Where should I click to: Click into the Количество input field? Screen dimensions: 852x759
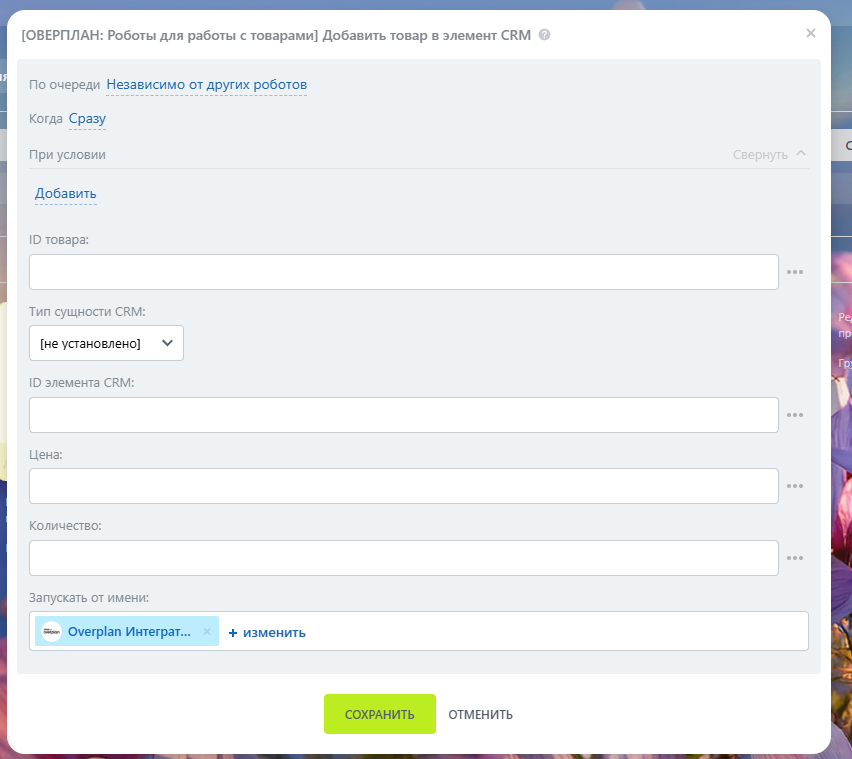[403, 559]
